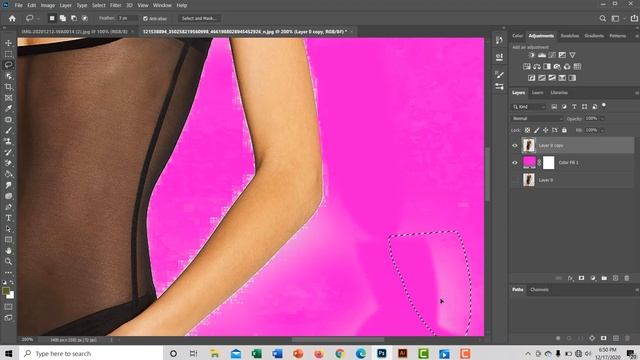
Task: Click the foreground color swatch
Action: tap(6, 291)
